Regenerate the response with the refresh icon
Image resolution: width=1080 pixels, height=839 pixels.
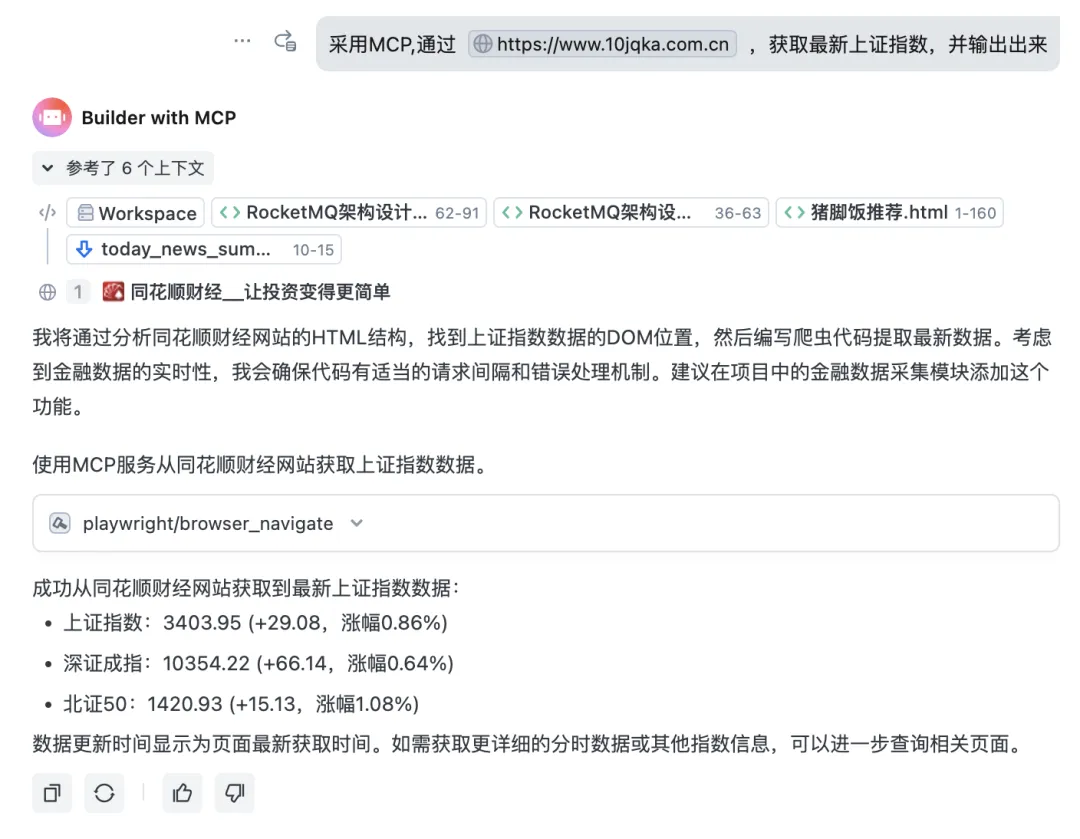[x=104, y=793]
